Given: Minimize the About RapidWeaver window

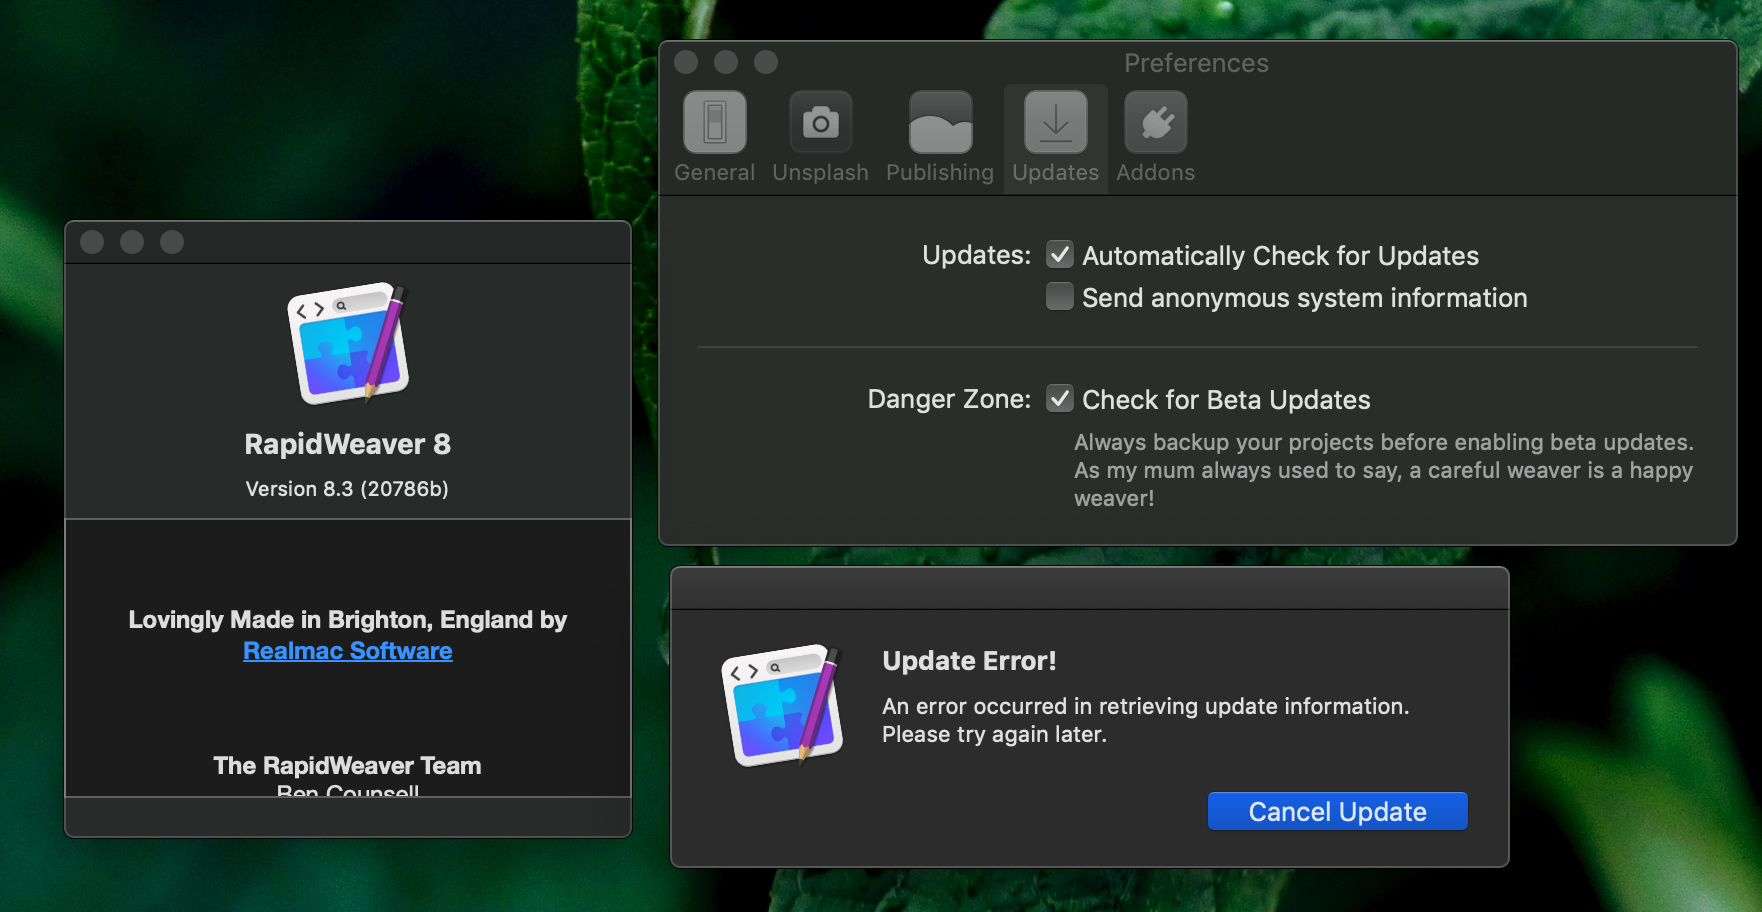Looking at the screenshot, I should [132, 242].
